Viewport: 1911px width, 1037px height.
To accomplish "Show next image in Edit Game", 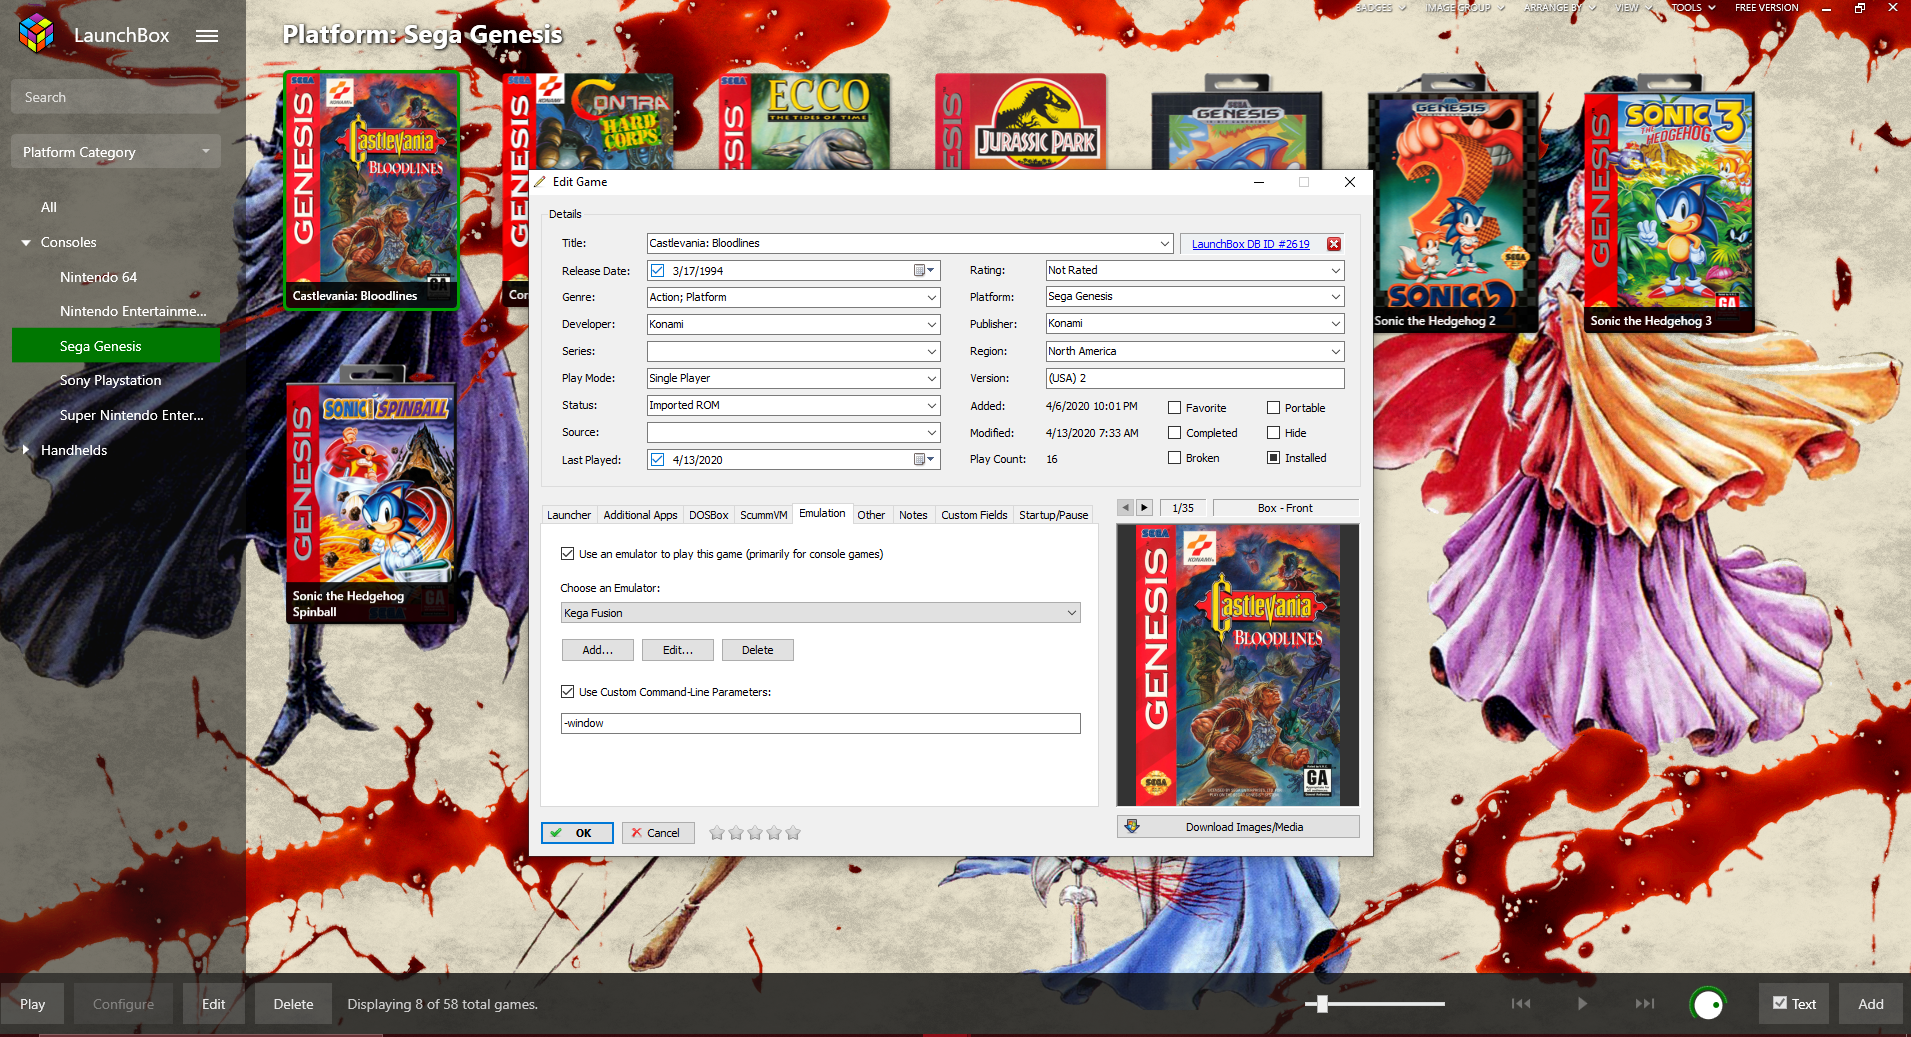I will coord(1145,508).
